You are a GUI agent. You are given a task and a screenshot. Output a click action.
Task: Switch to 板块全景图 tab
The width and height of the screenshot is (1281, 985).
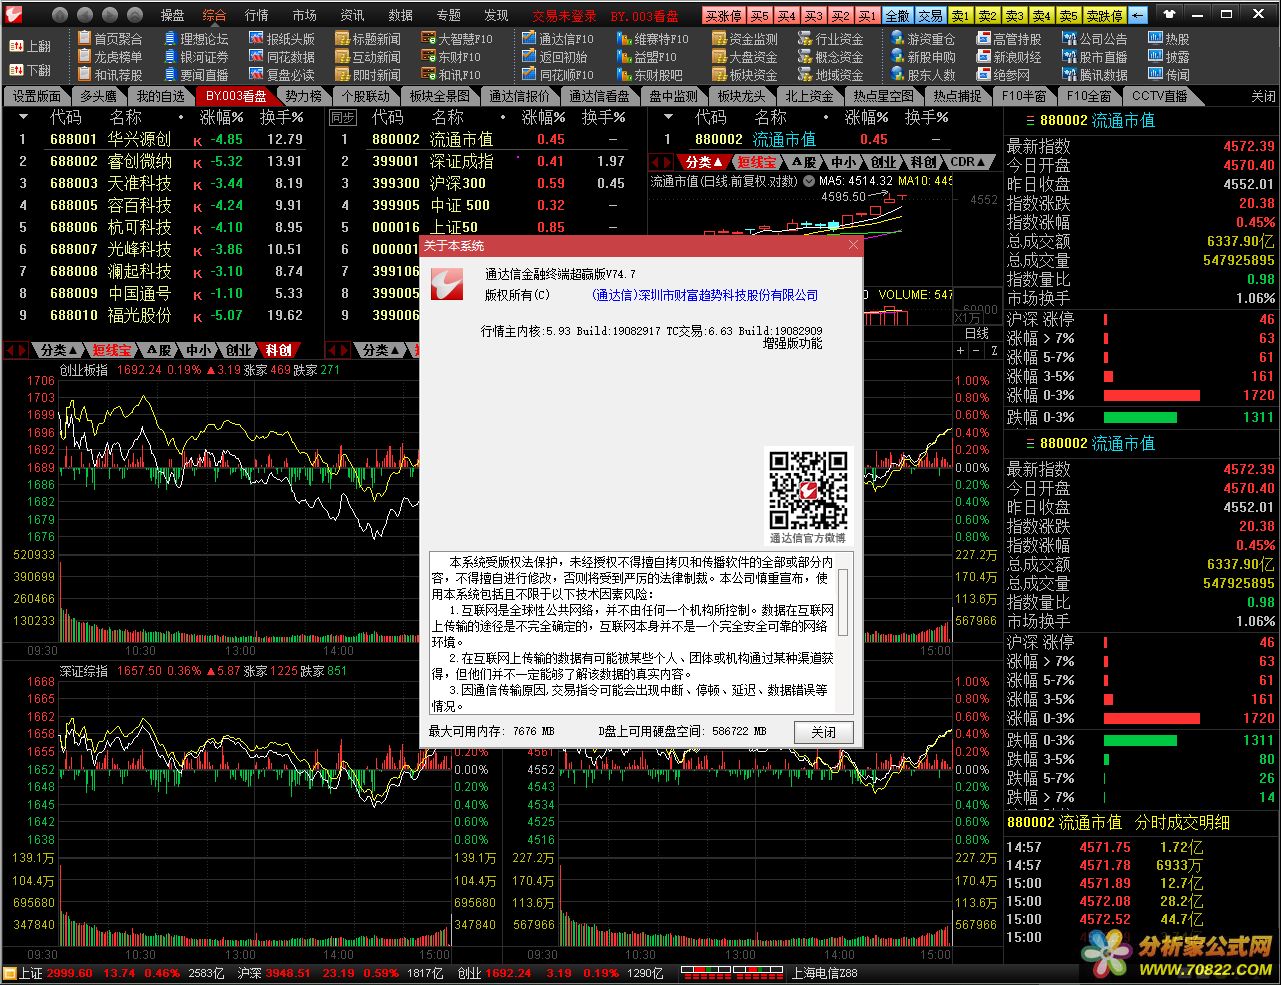(x=439, y=96)
